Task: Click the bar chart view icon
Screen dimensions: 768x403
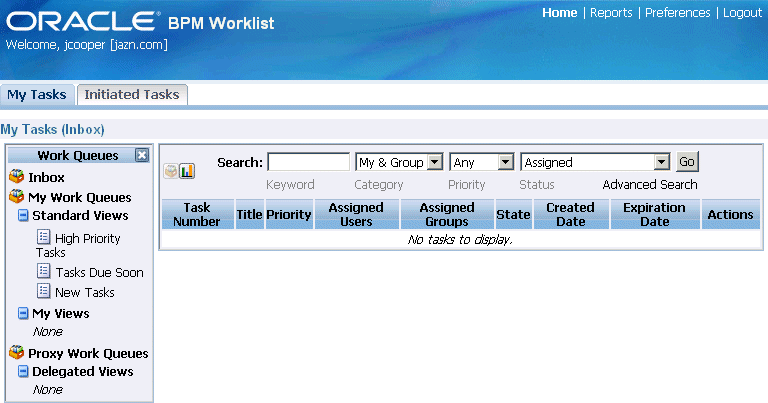Action: pyautogui.click(x=187, y=171)
